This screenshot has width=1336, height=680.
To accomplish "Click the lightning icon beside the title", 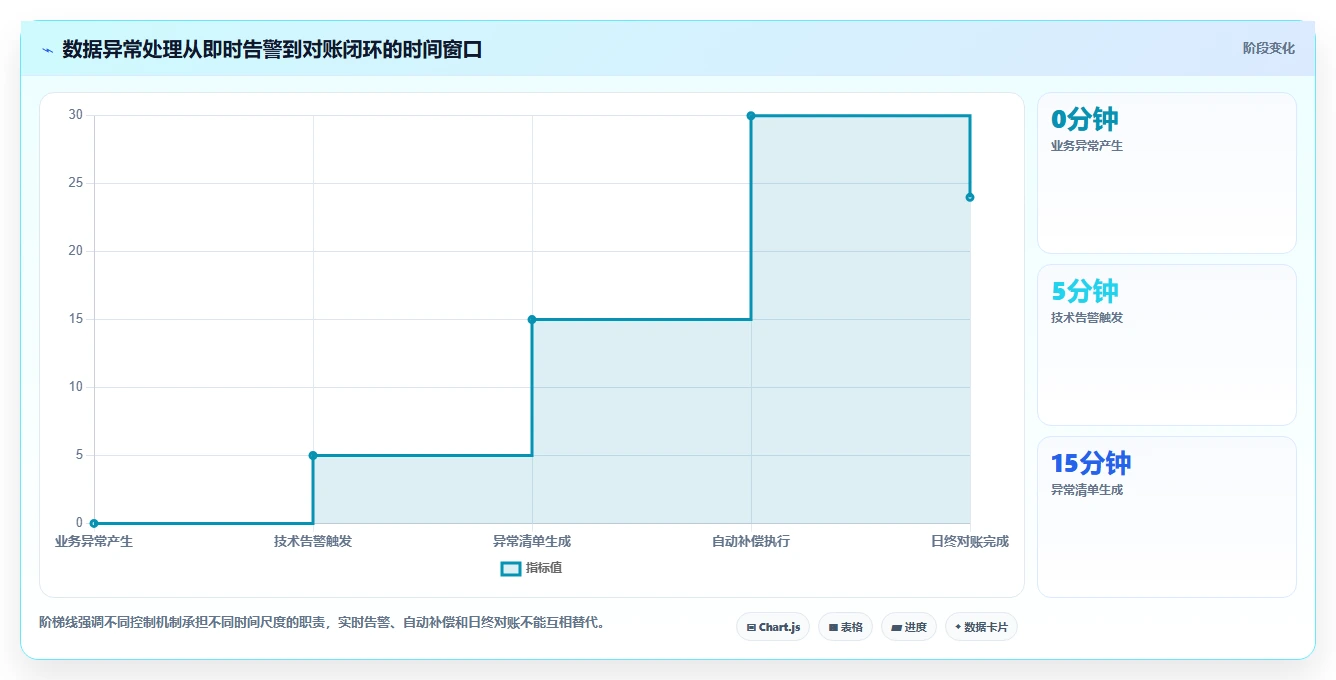I will [47, 49].
